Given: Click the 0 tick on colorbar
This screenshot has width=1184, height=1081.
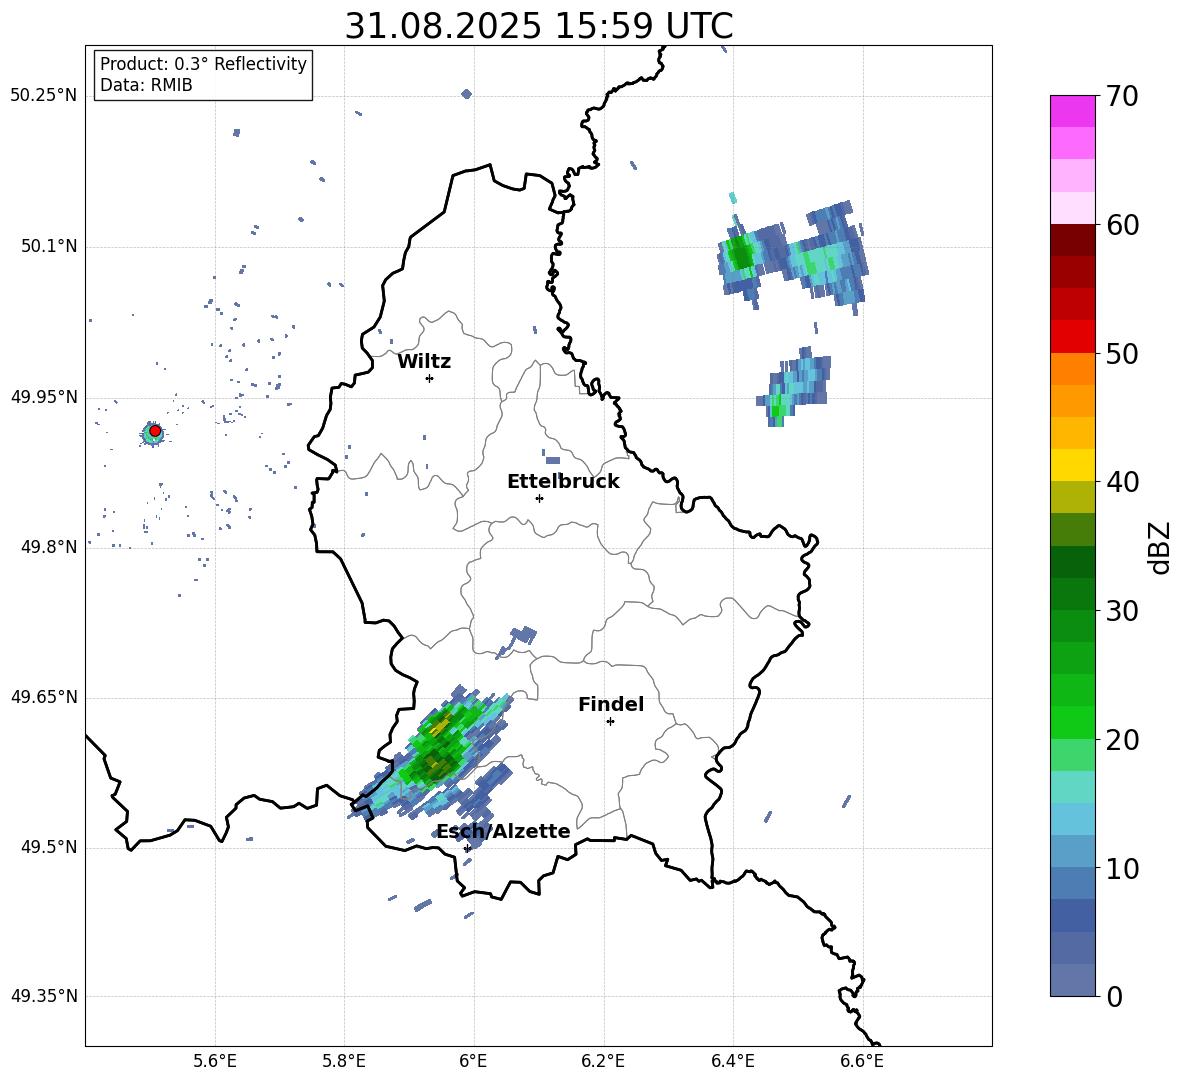Looking at the screenshot, I should (x=1114, y=996).
